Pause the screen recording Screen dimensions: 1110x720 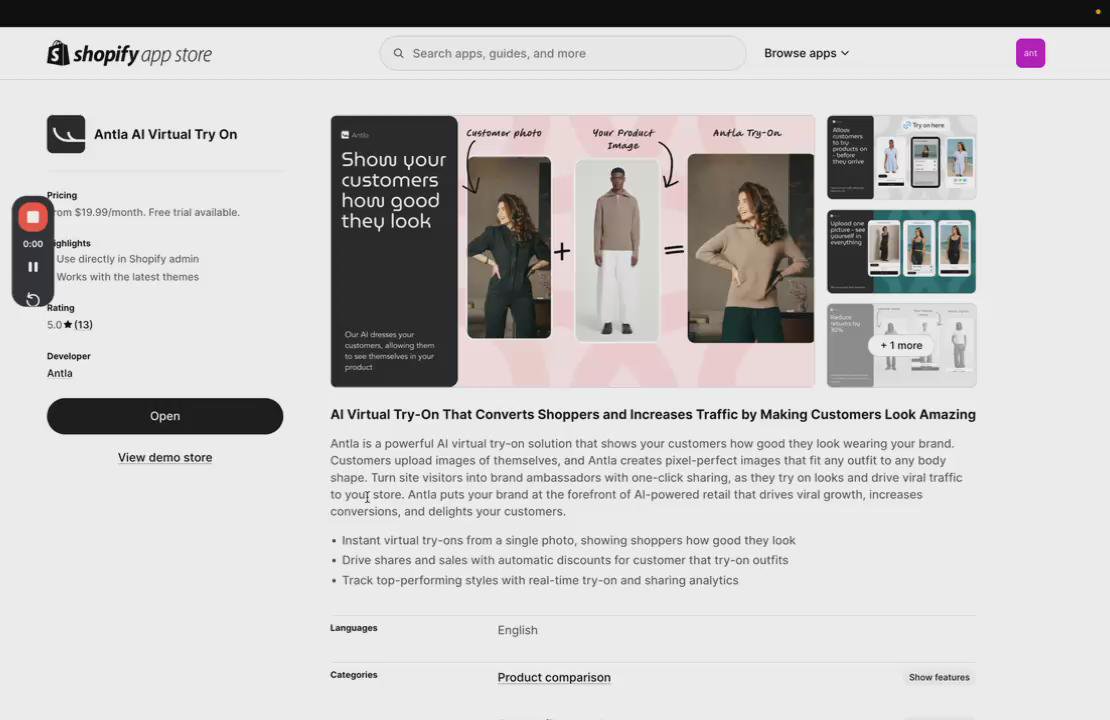tap(33, 267)
